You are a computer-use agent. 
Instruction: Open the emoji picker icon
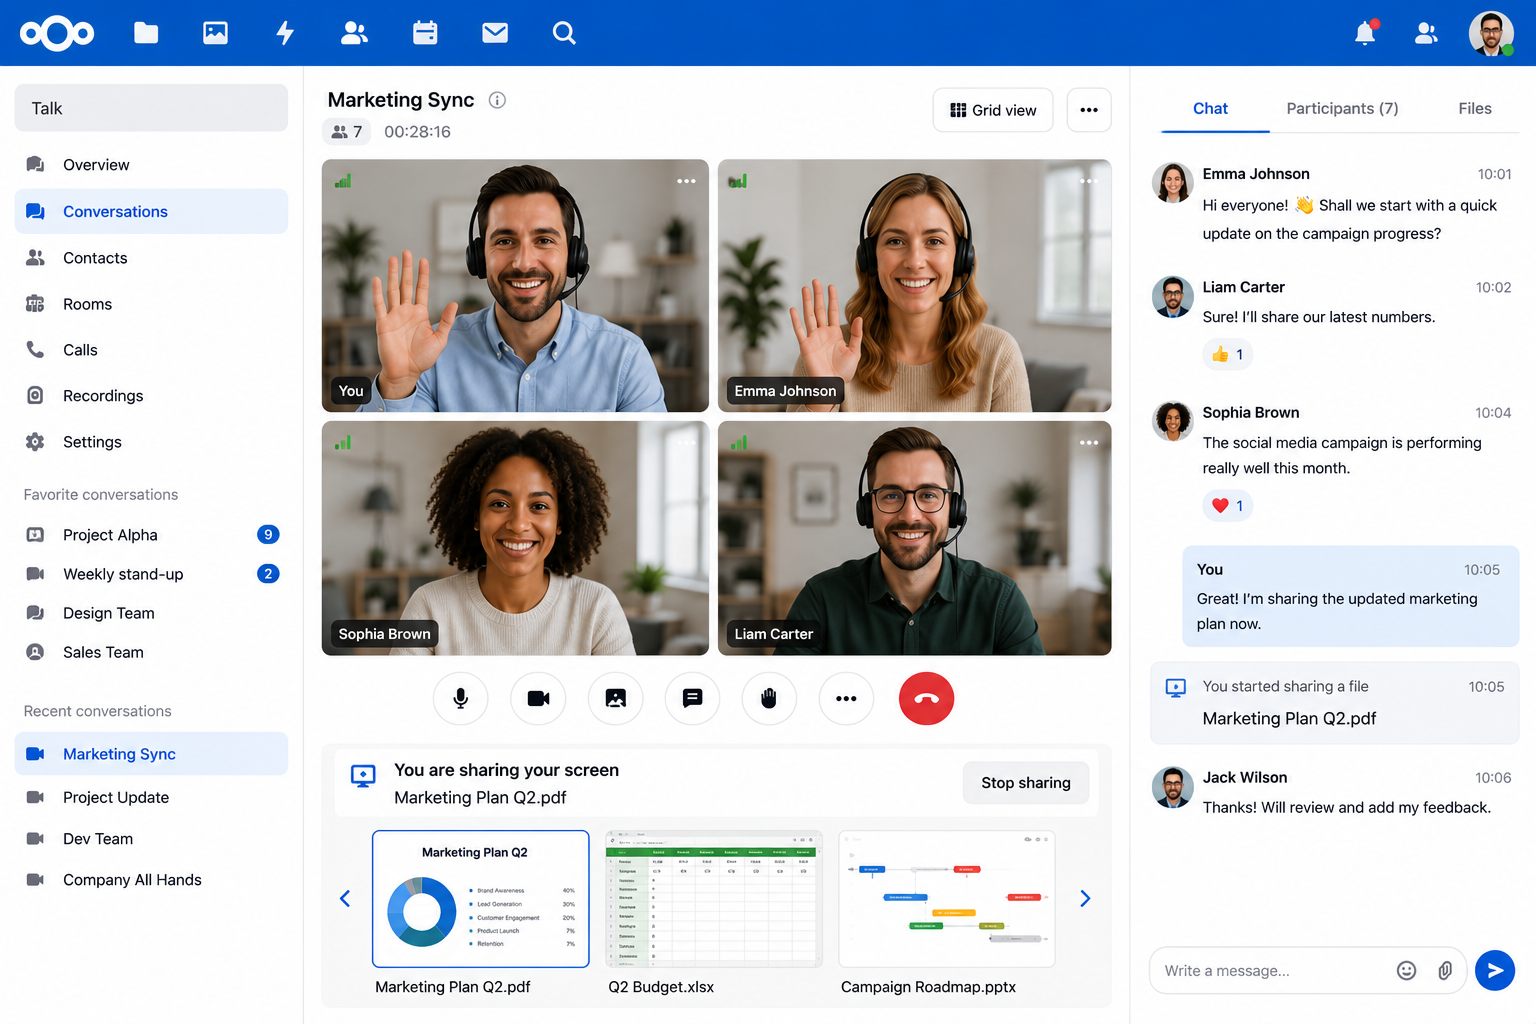coord(1406,971)
